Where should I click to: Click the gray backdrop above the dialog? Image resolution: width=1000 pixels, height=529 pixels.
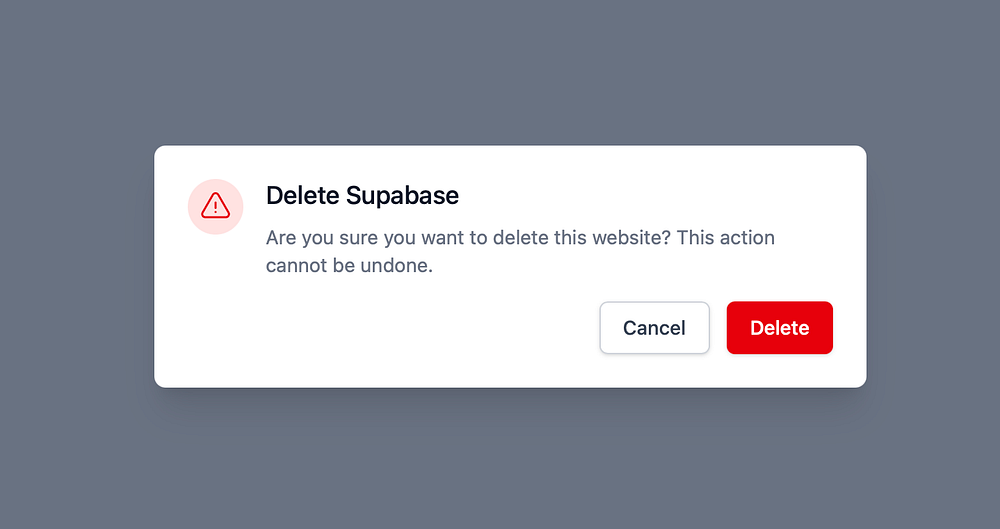tap(500, 70)
